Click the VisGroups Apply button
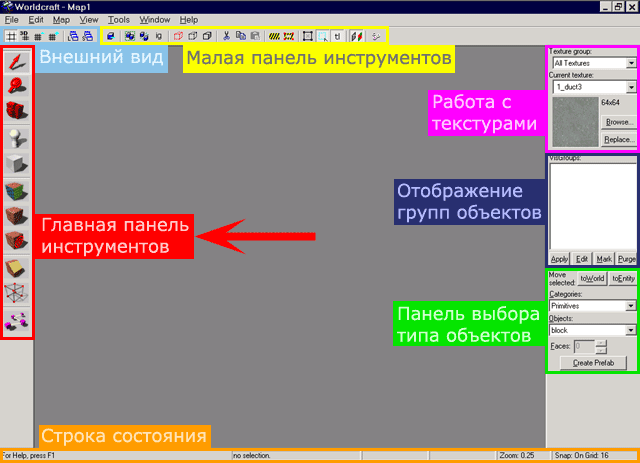 pos(559,259)
